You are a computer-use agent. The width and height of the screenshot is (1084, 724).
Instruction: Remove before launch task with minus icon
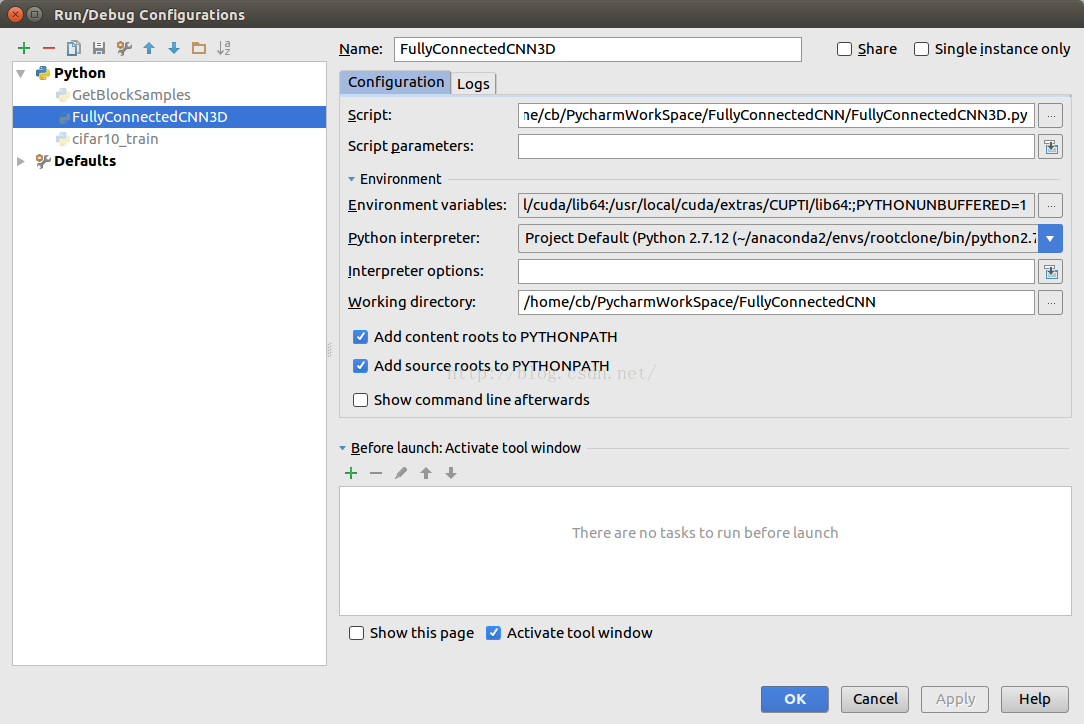(376, 473)
